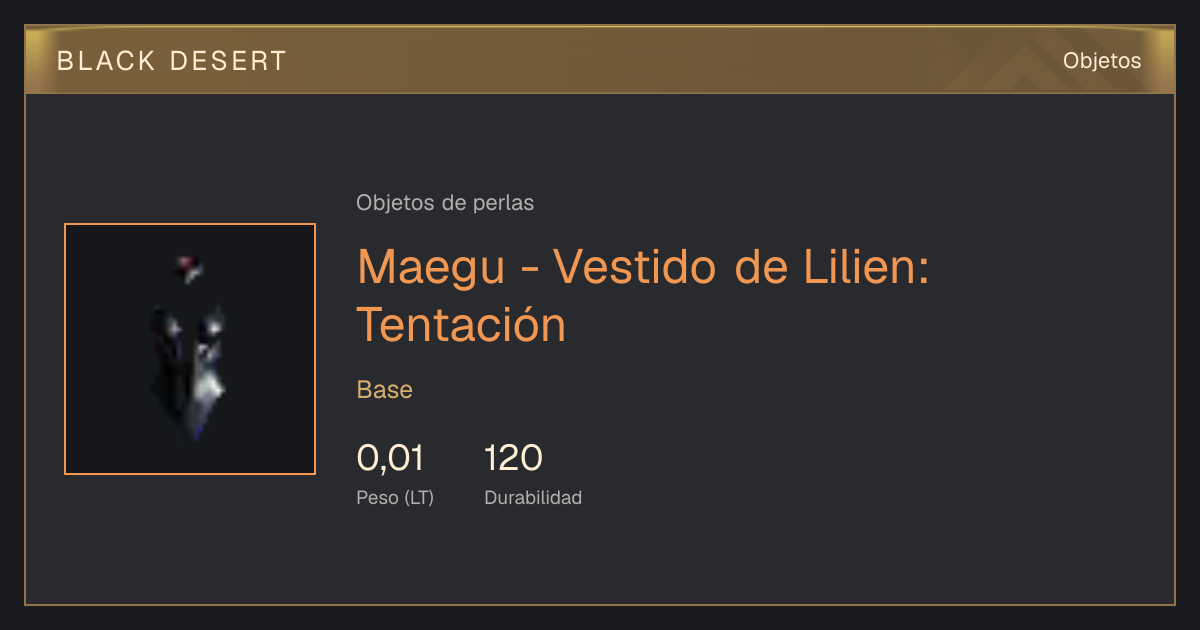The width and height of the screenshot is (1200, 630).
Task: Click the 120 durability value
Action: [x=513, y=458]
